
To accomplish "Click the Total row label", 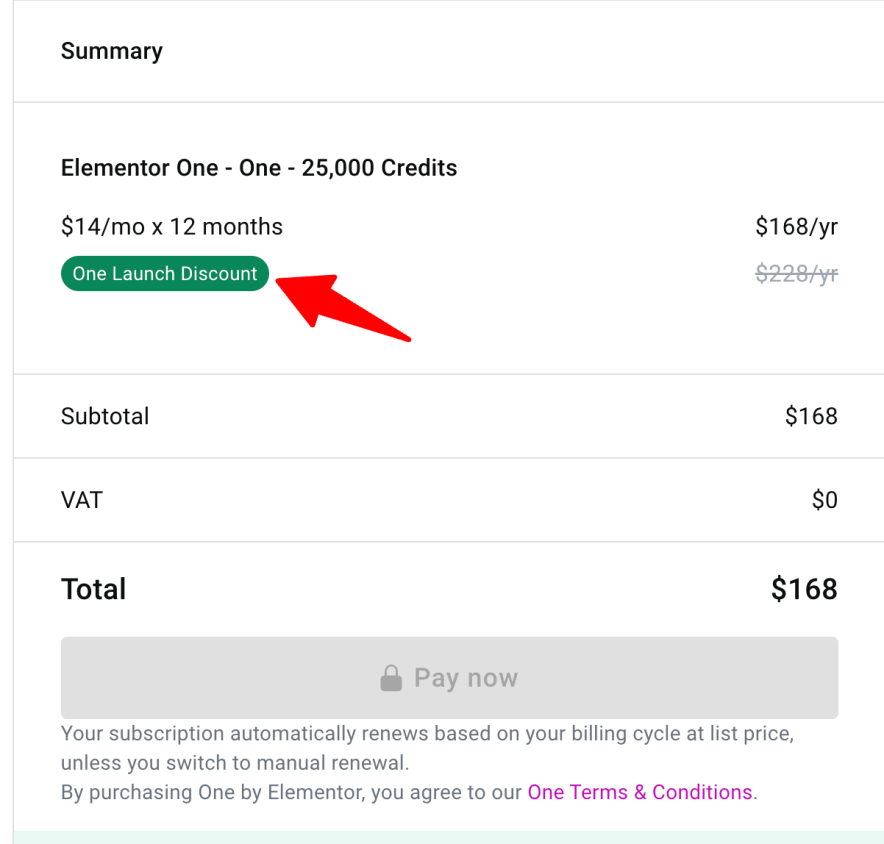I will tap(93, 589).
